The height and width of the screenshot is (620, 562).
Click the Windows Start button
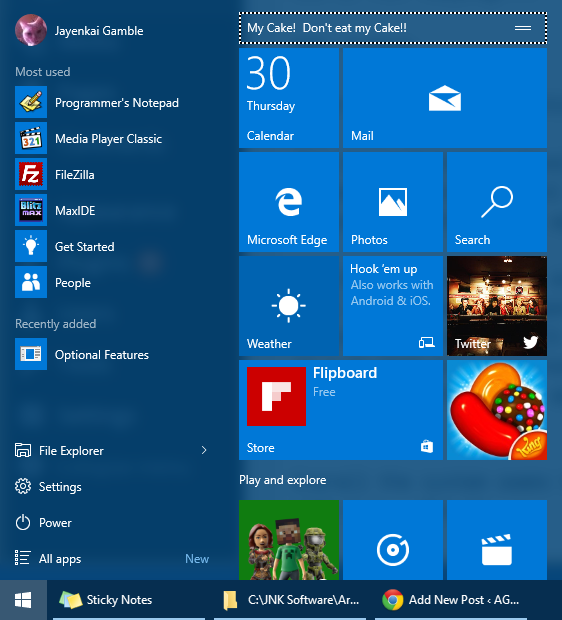(x=23, y=600)
